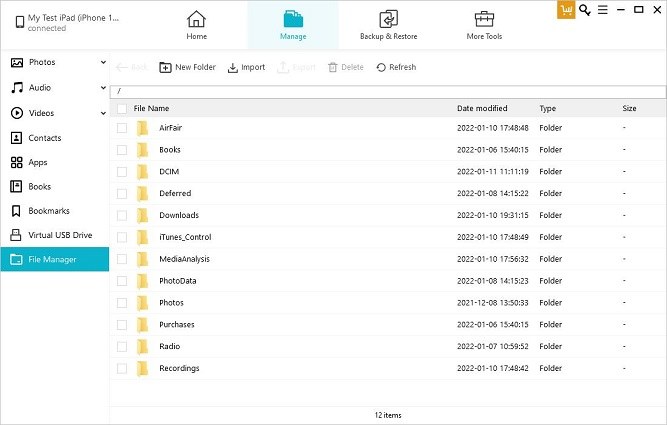Expand the Audio sidebar category arrow
This screenshot has width=667, height=425.
(x=103, y=88)
